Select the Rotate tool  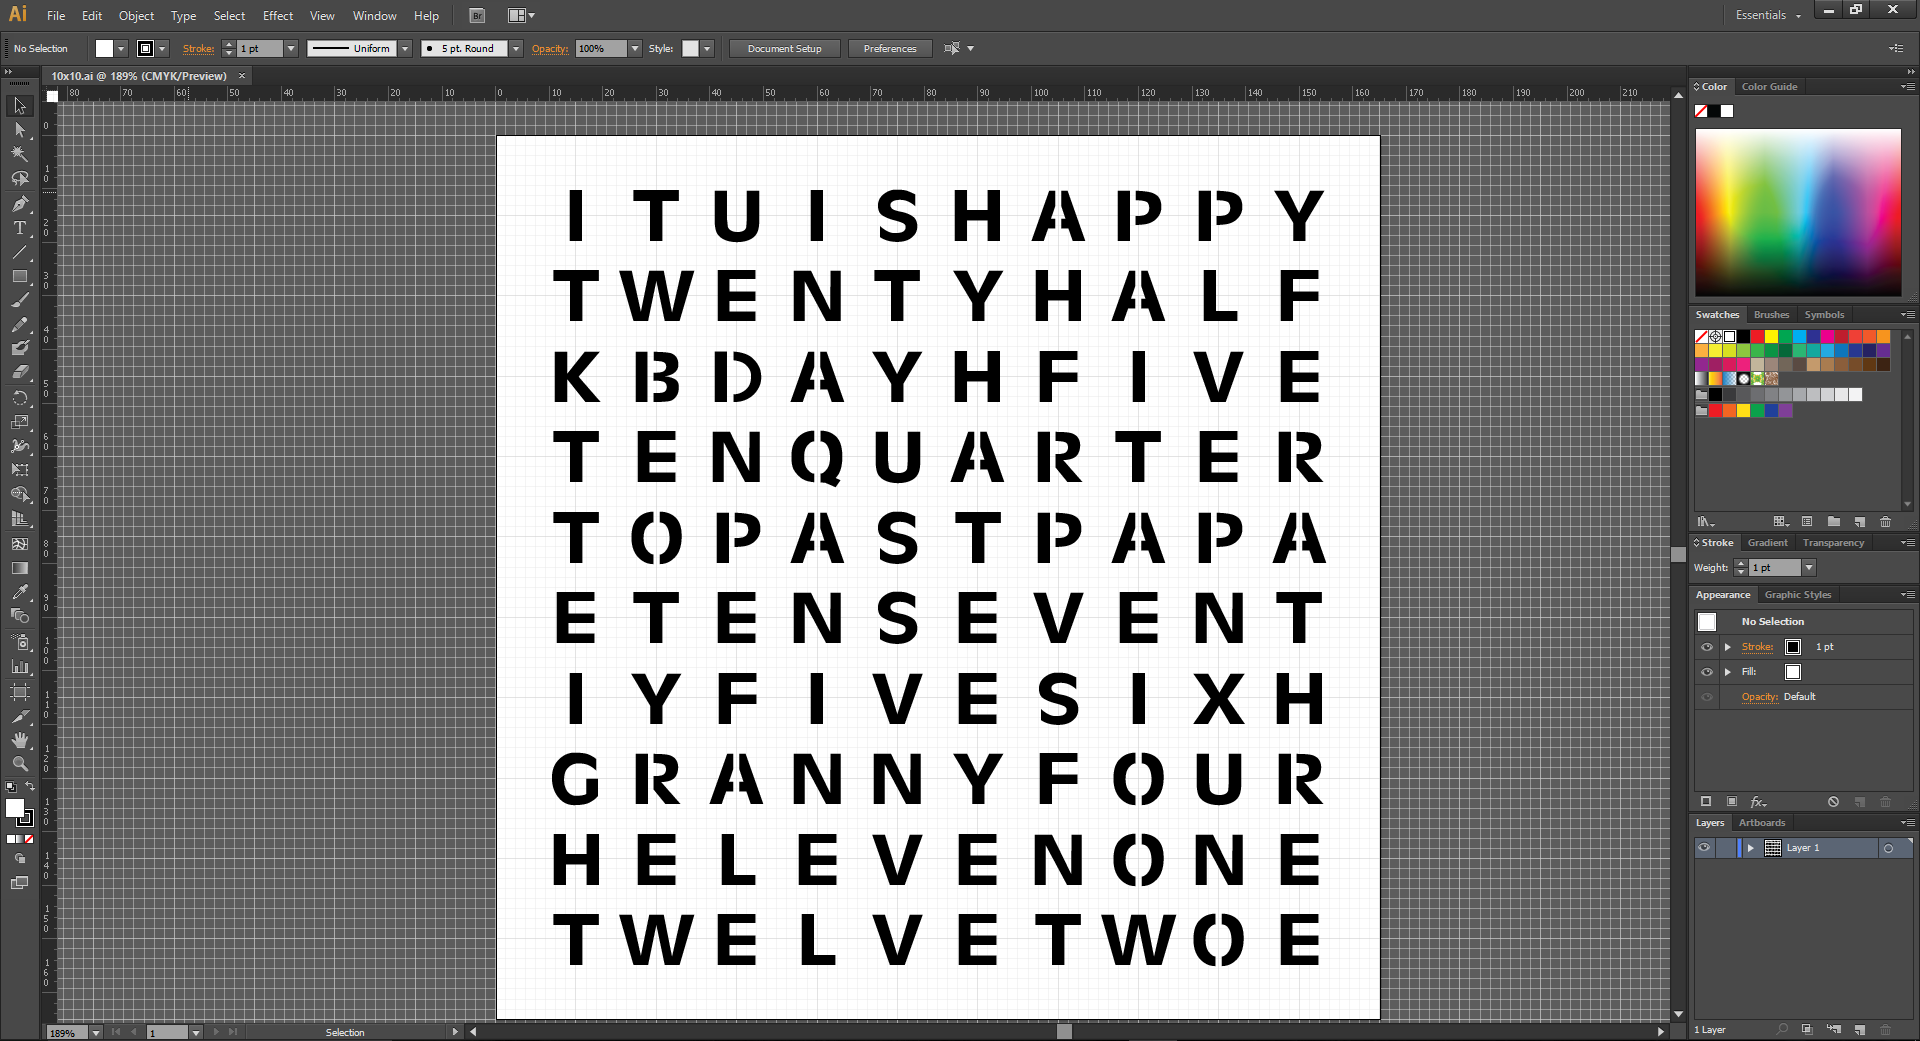(x=20, y=398)
